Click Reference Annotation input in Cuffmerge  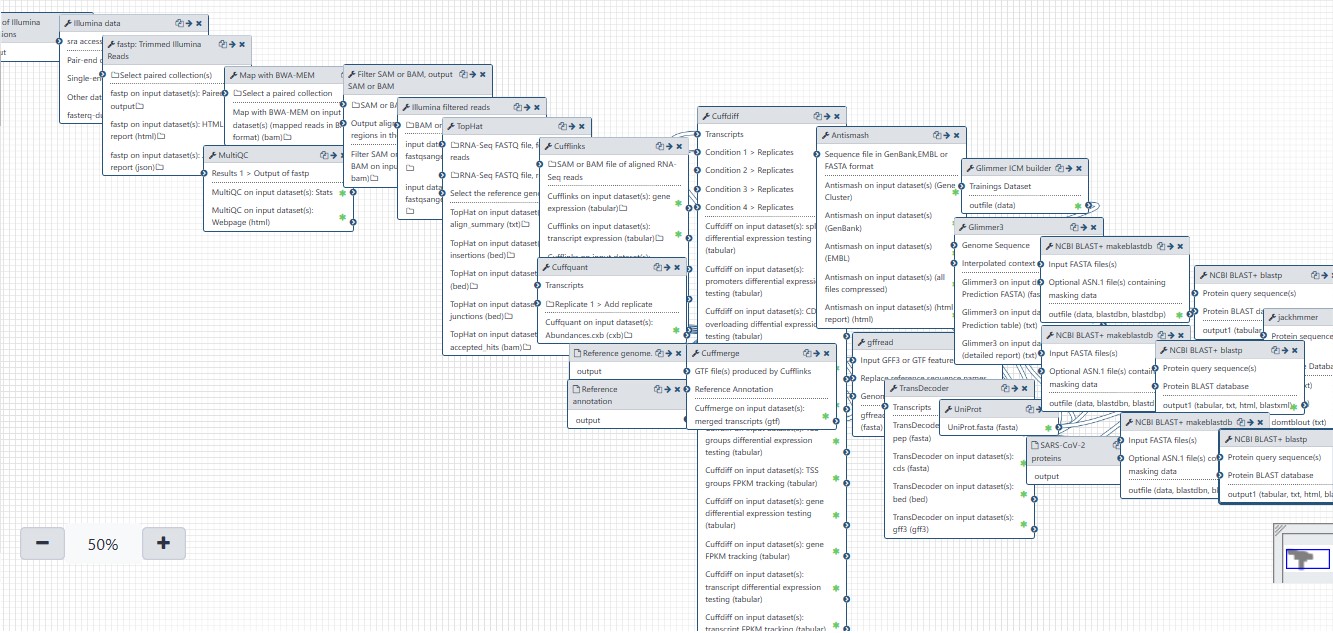pyautogui.click(x=734, y=389)
